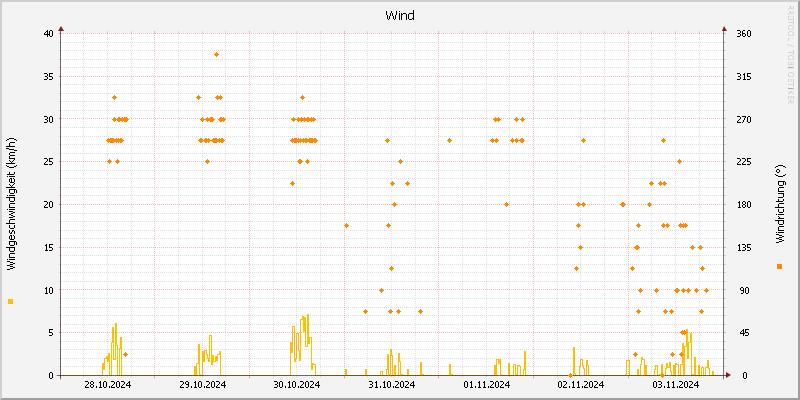
Task: Click the date label 30.10.2024
Action: (297, 385)
